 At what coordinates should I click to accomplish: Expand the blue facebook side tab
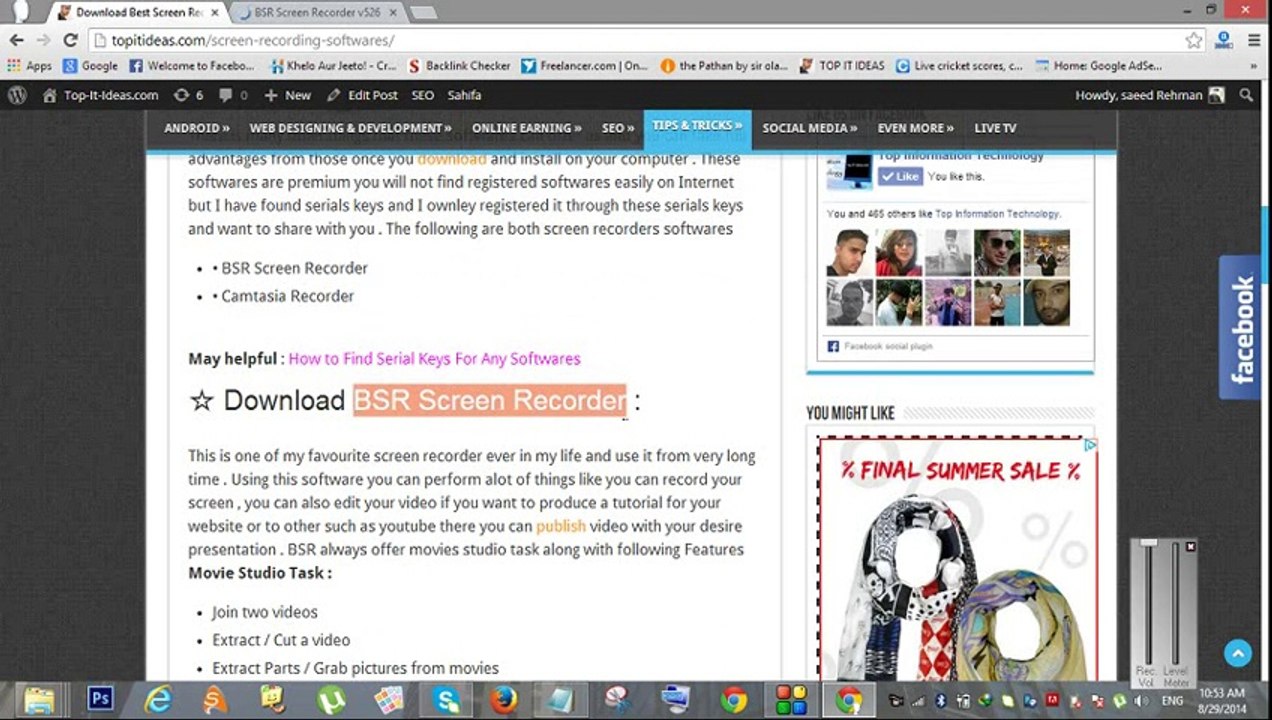[1241, 328]
